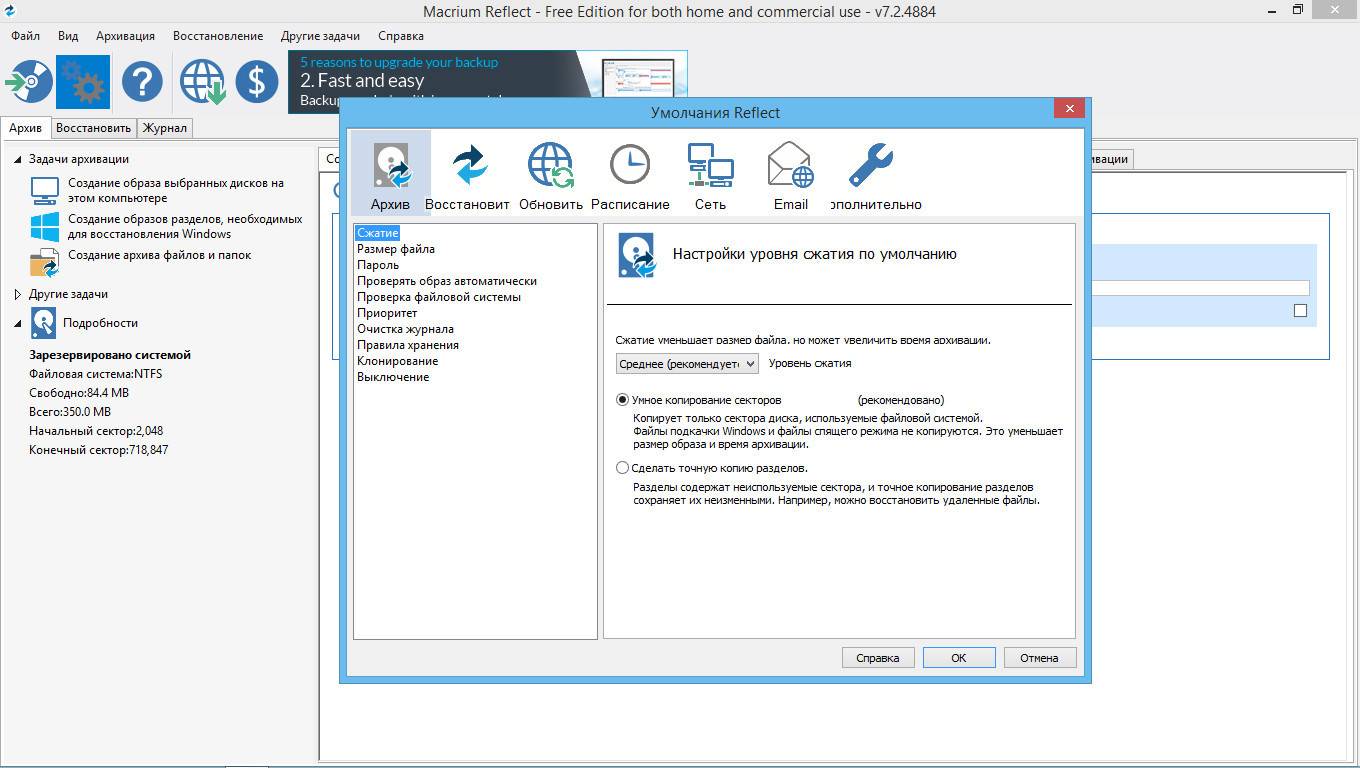Click Создание архива файлов и папок link
The height and width of the screenshot is (768, 1360).
point(159,255)
